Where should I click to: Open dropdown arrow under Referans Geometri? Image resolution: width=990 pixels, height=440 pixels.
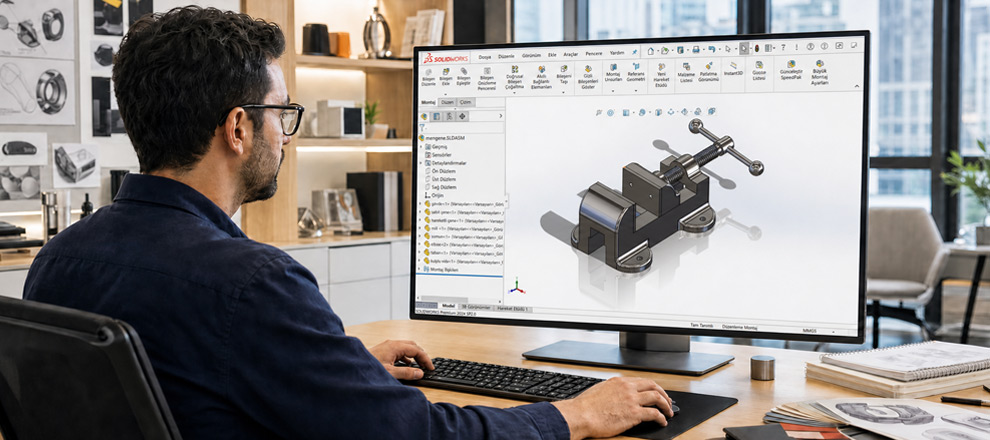[x=636, y=91]
